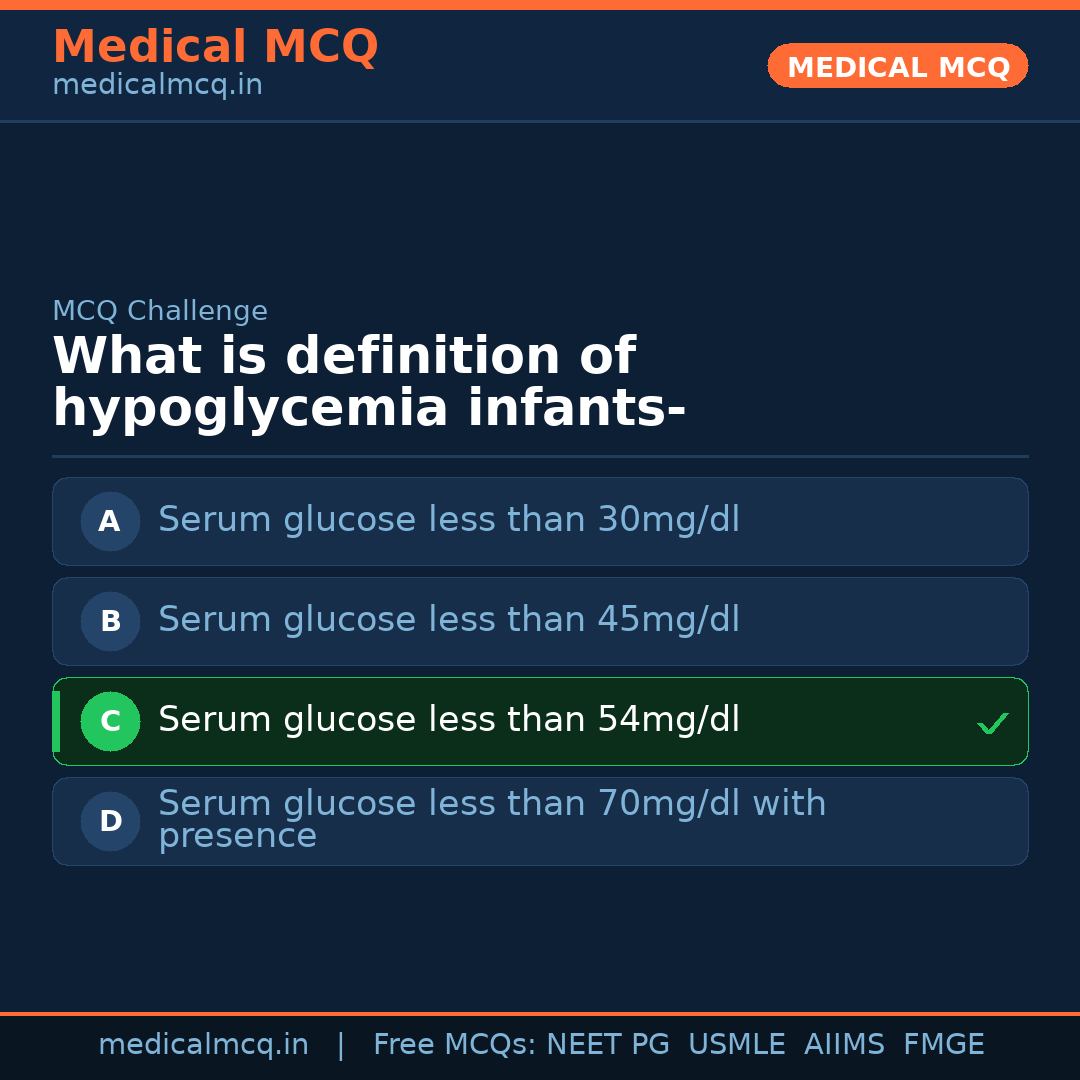Viewport: 1080px width, 1080px height.
Task: Click the green letter C circle
Action: click(x=110, y=721)
